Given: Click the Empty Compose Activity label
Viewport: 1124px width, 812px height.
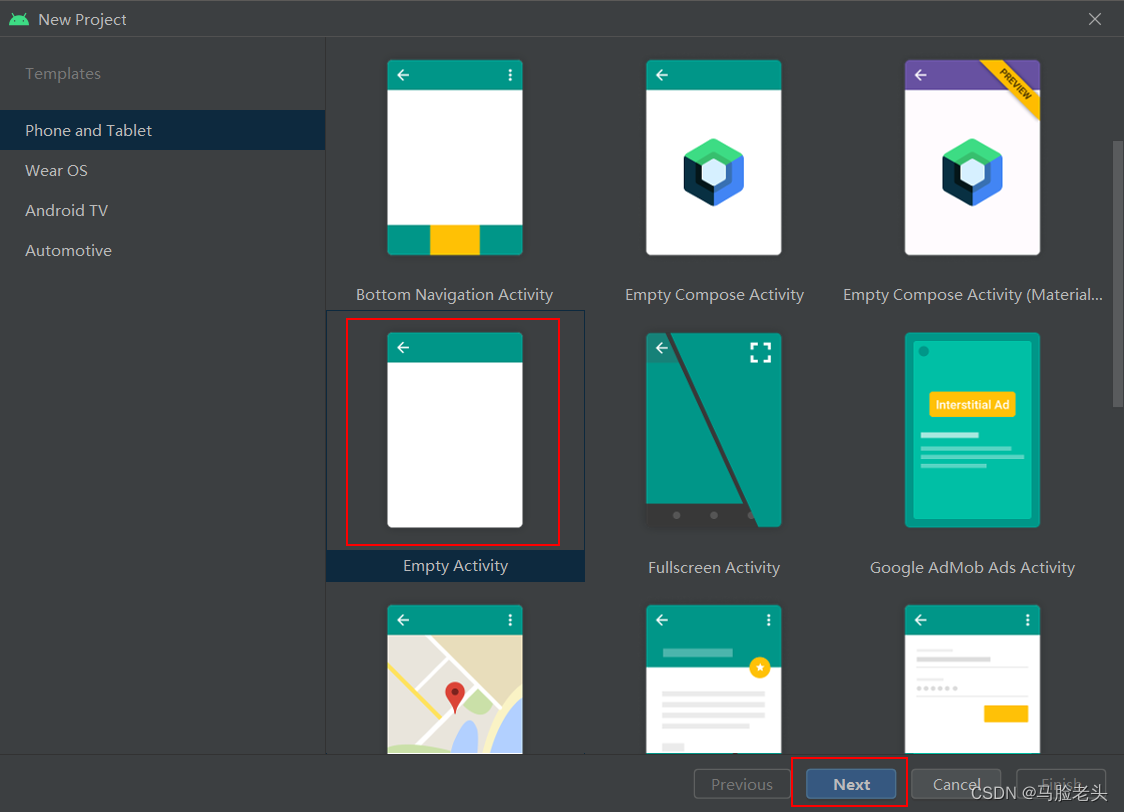Looking at the screenshot, I should coord(714,295).
